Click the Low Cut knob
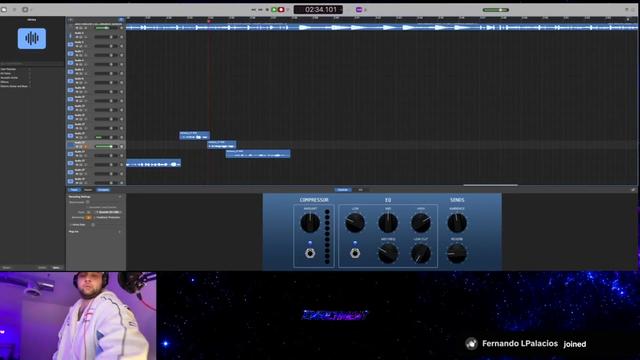 (x=420, y=253)
